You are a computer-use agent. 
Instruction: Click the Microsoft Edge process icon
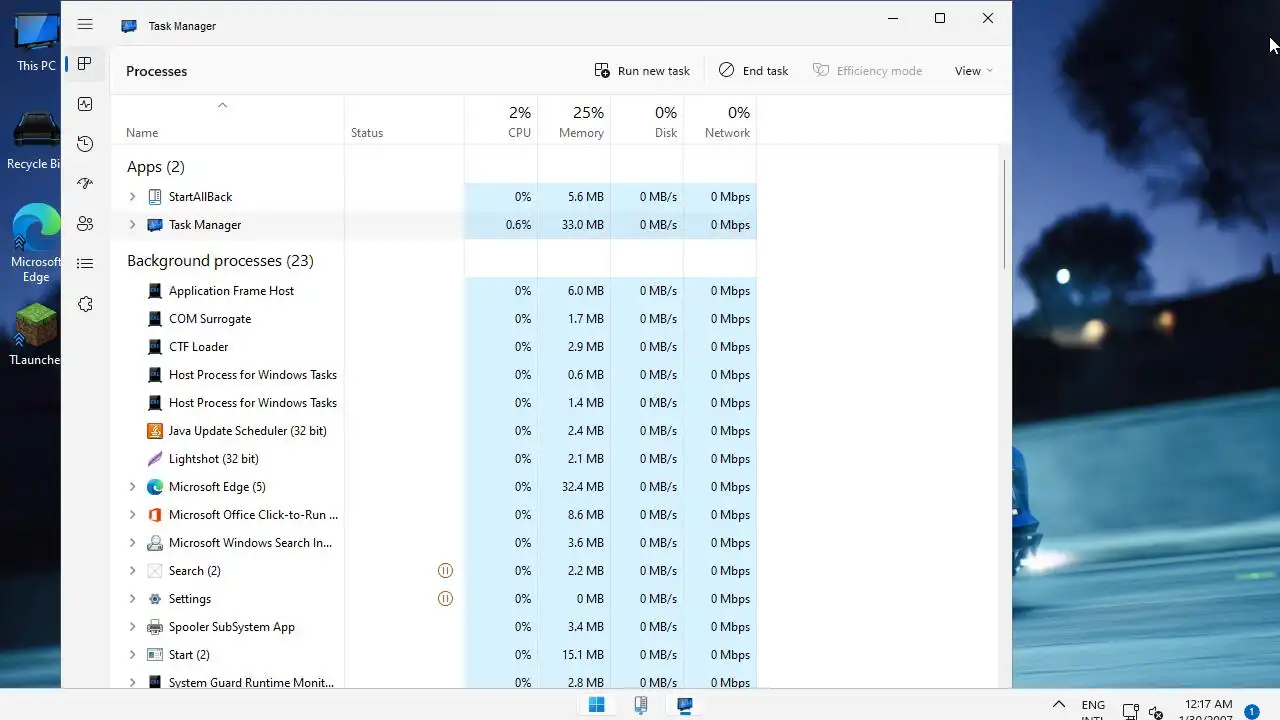155,487
